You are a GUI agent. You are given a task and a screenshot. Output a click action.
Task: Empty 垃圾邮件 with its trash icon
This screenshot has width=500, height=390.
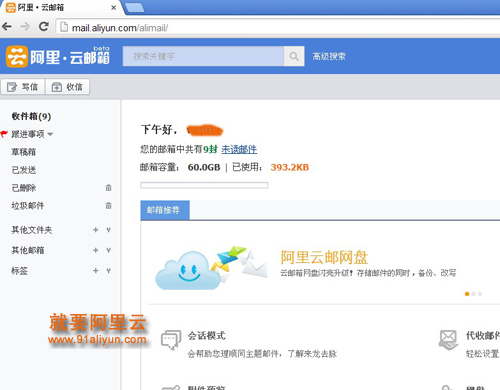(x=108, y=206)
